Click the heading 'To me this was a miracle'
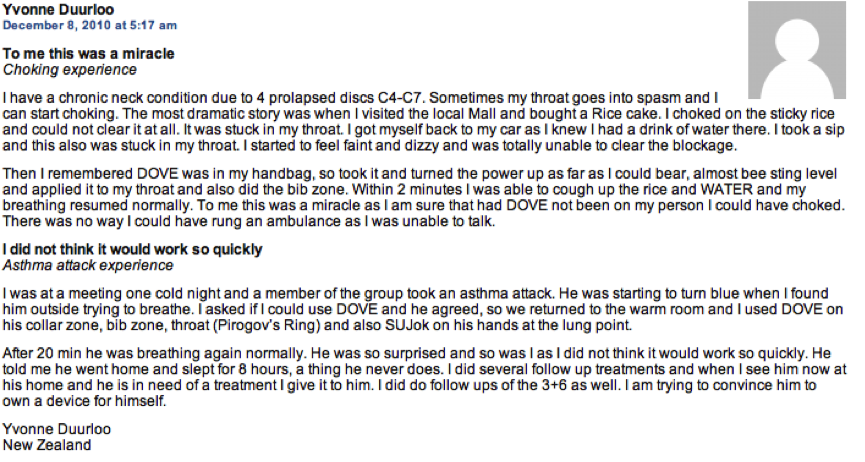The height and width of the screenshot is (462, 865). point(88,54)
